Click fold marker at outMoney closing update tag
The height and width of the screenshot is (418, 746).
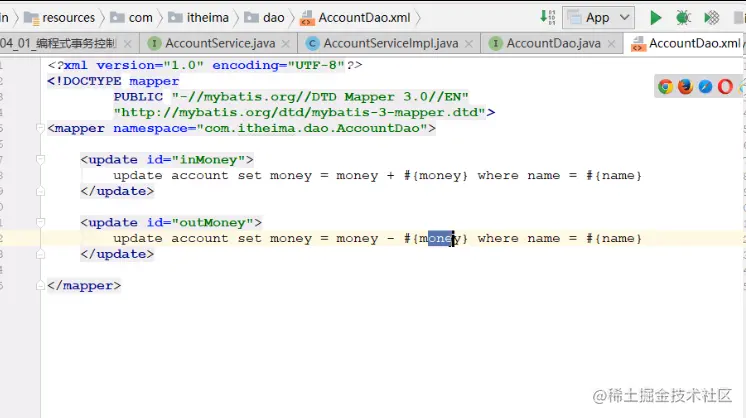40,254
